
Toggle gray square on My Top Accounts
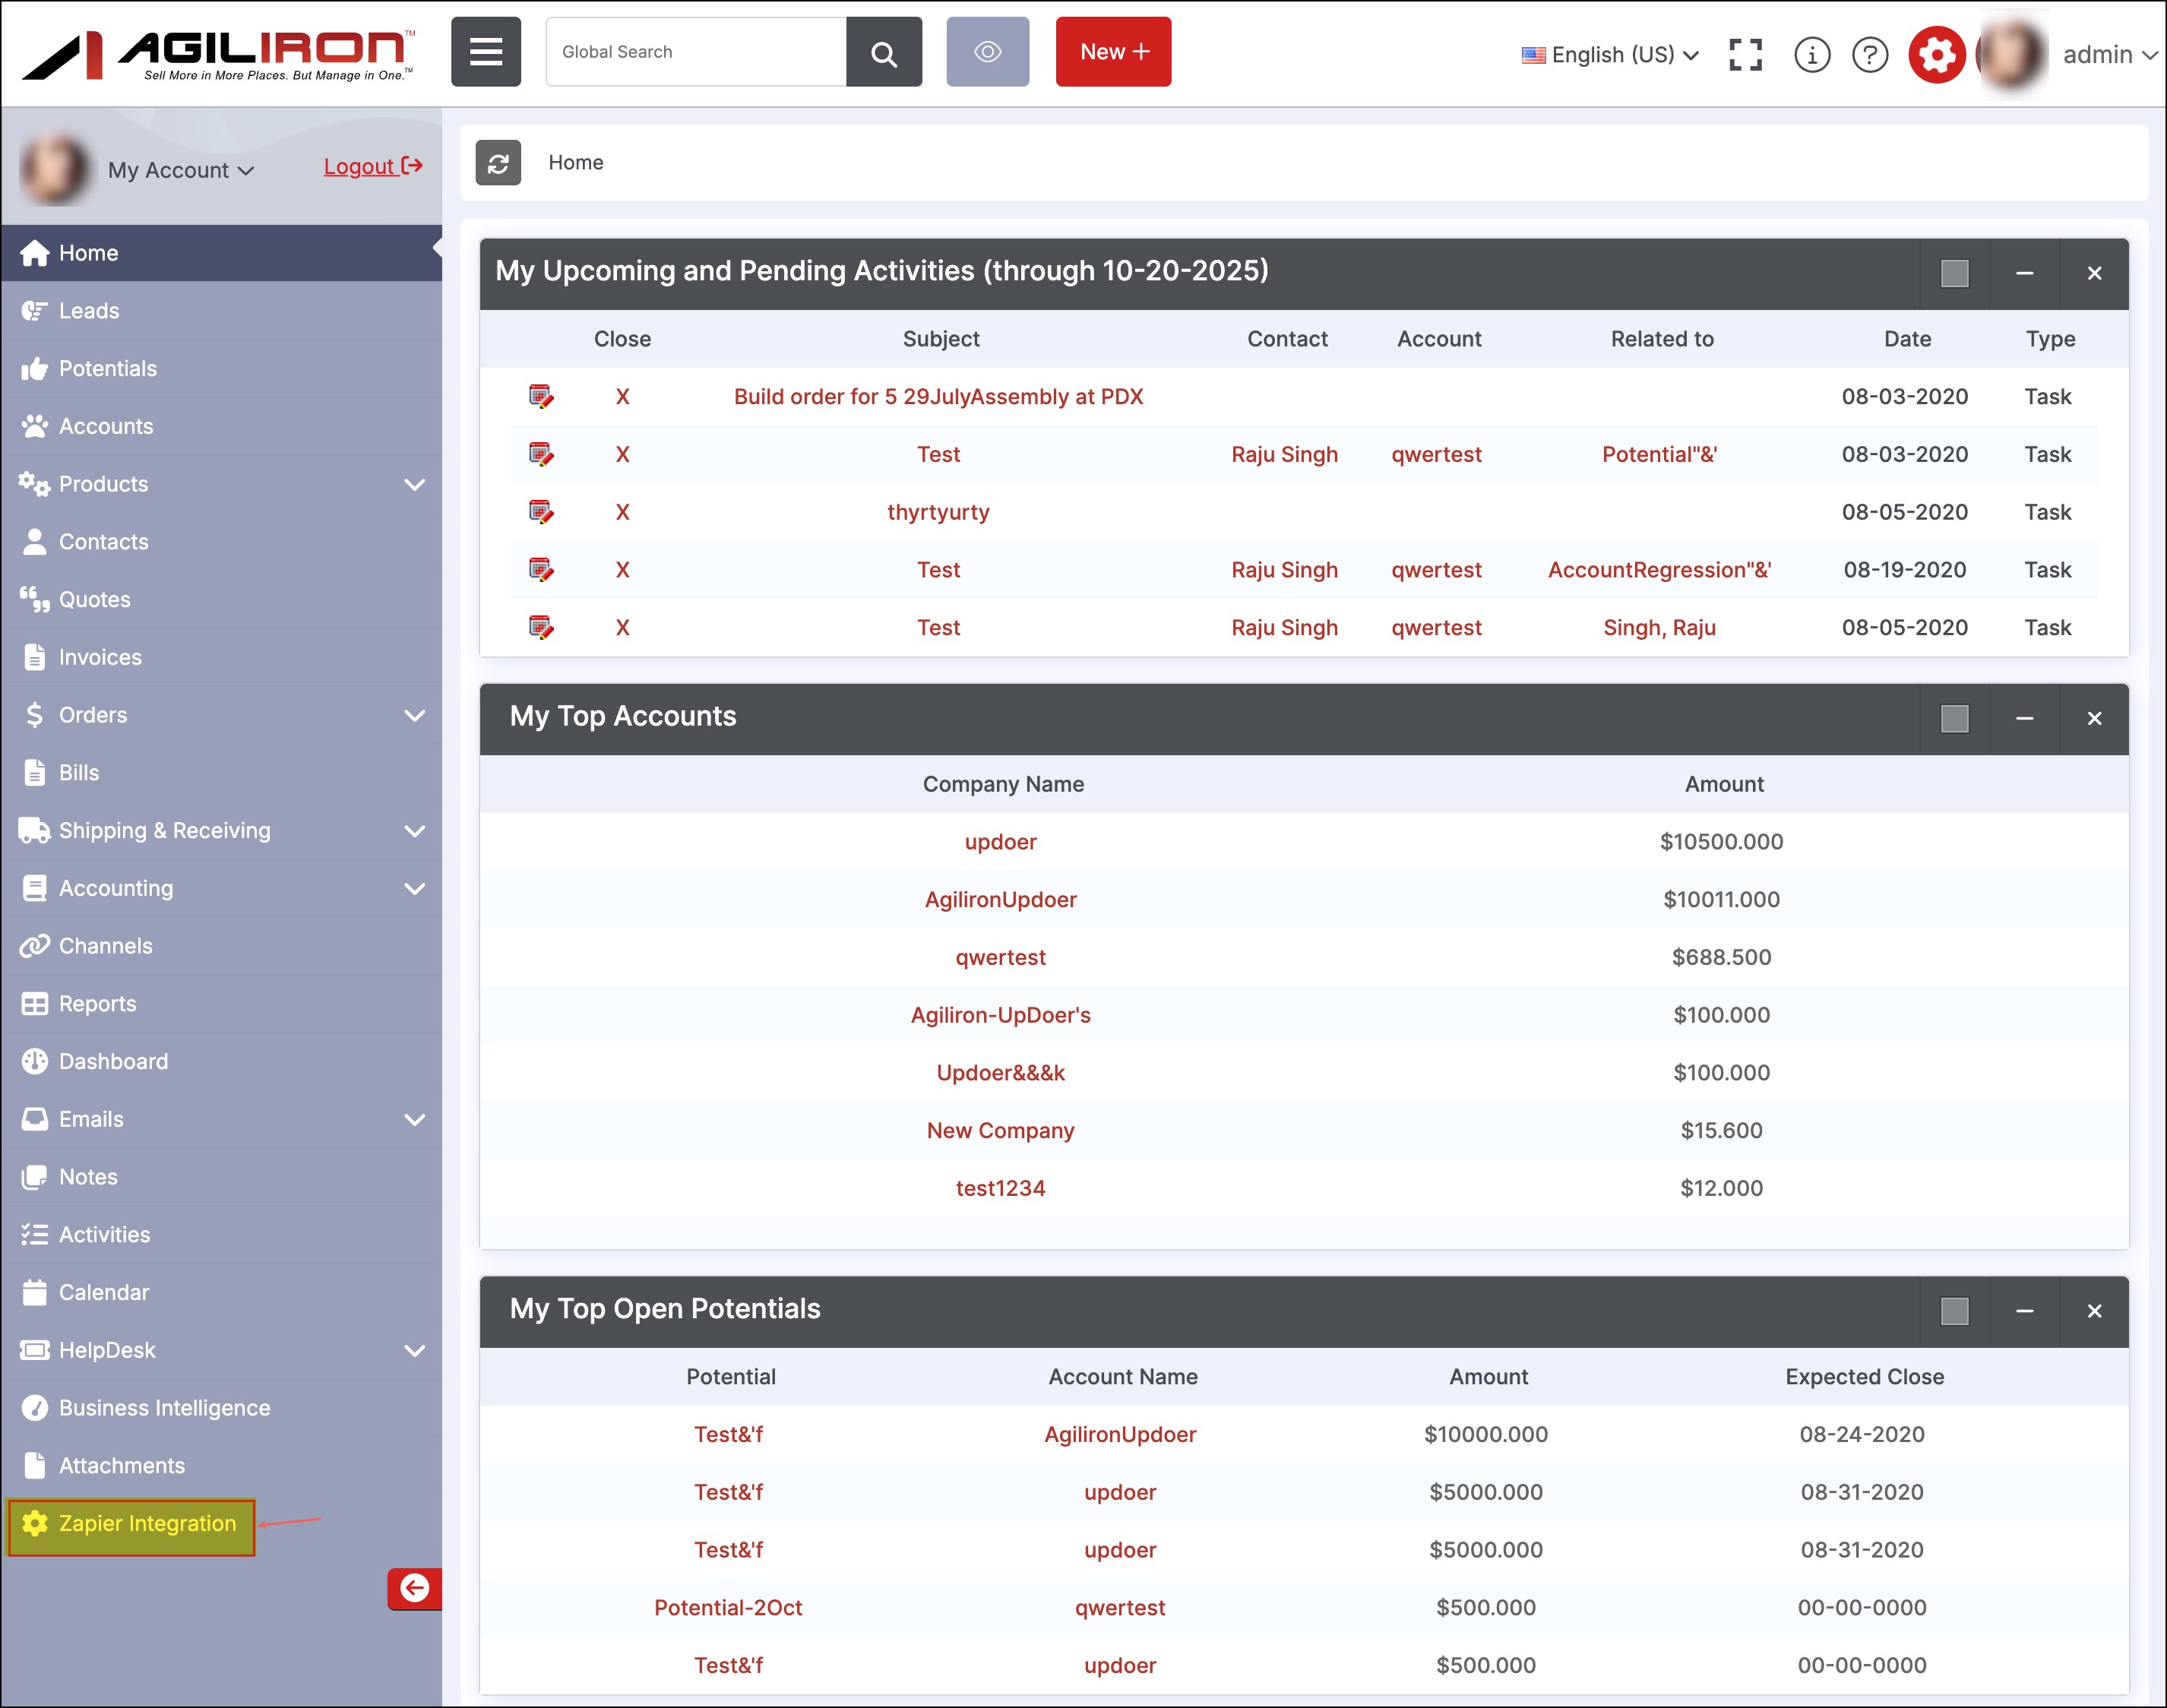(x=1954, y=719)
